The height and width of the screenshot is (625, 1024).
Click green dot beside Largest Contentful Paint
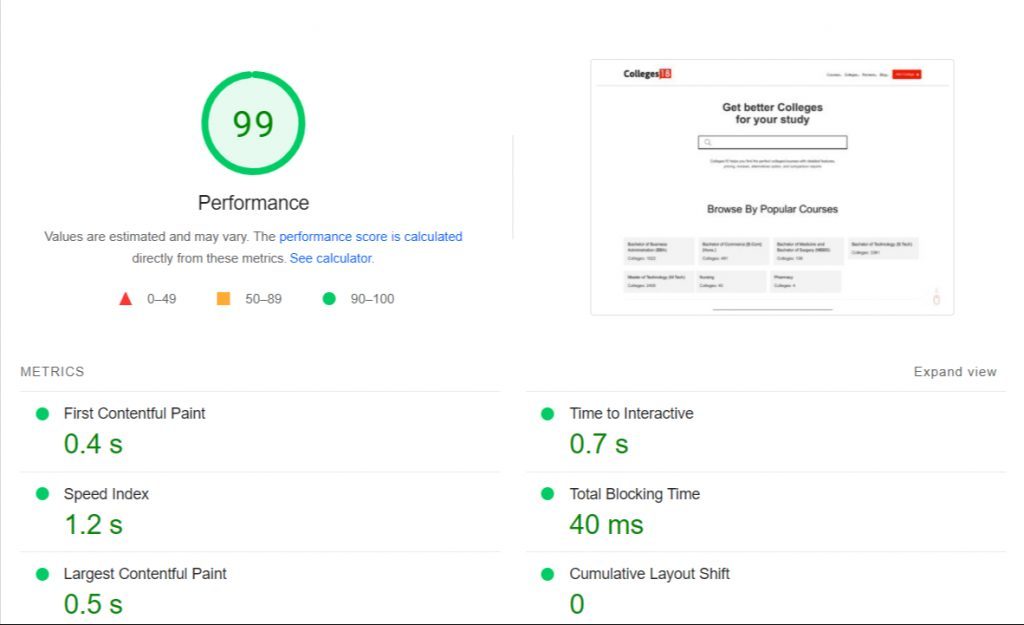42,574
